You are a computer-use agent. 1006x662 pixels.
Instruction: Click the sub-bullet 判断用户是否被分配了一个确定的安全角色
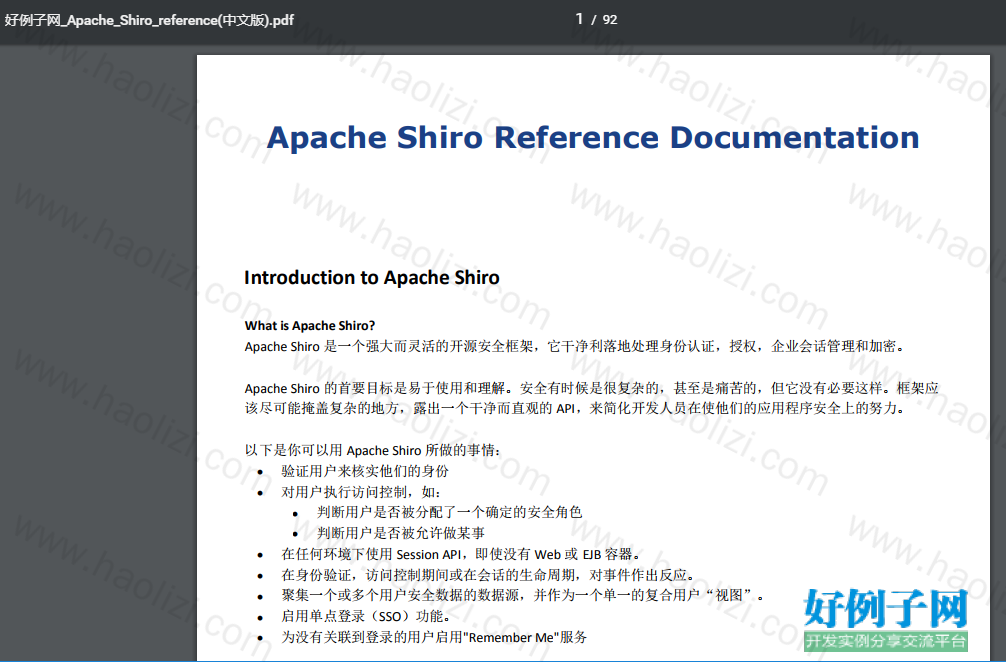(449, 512)
